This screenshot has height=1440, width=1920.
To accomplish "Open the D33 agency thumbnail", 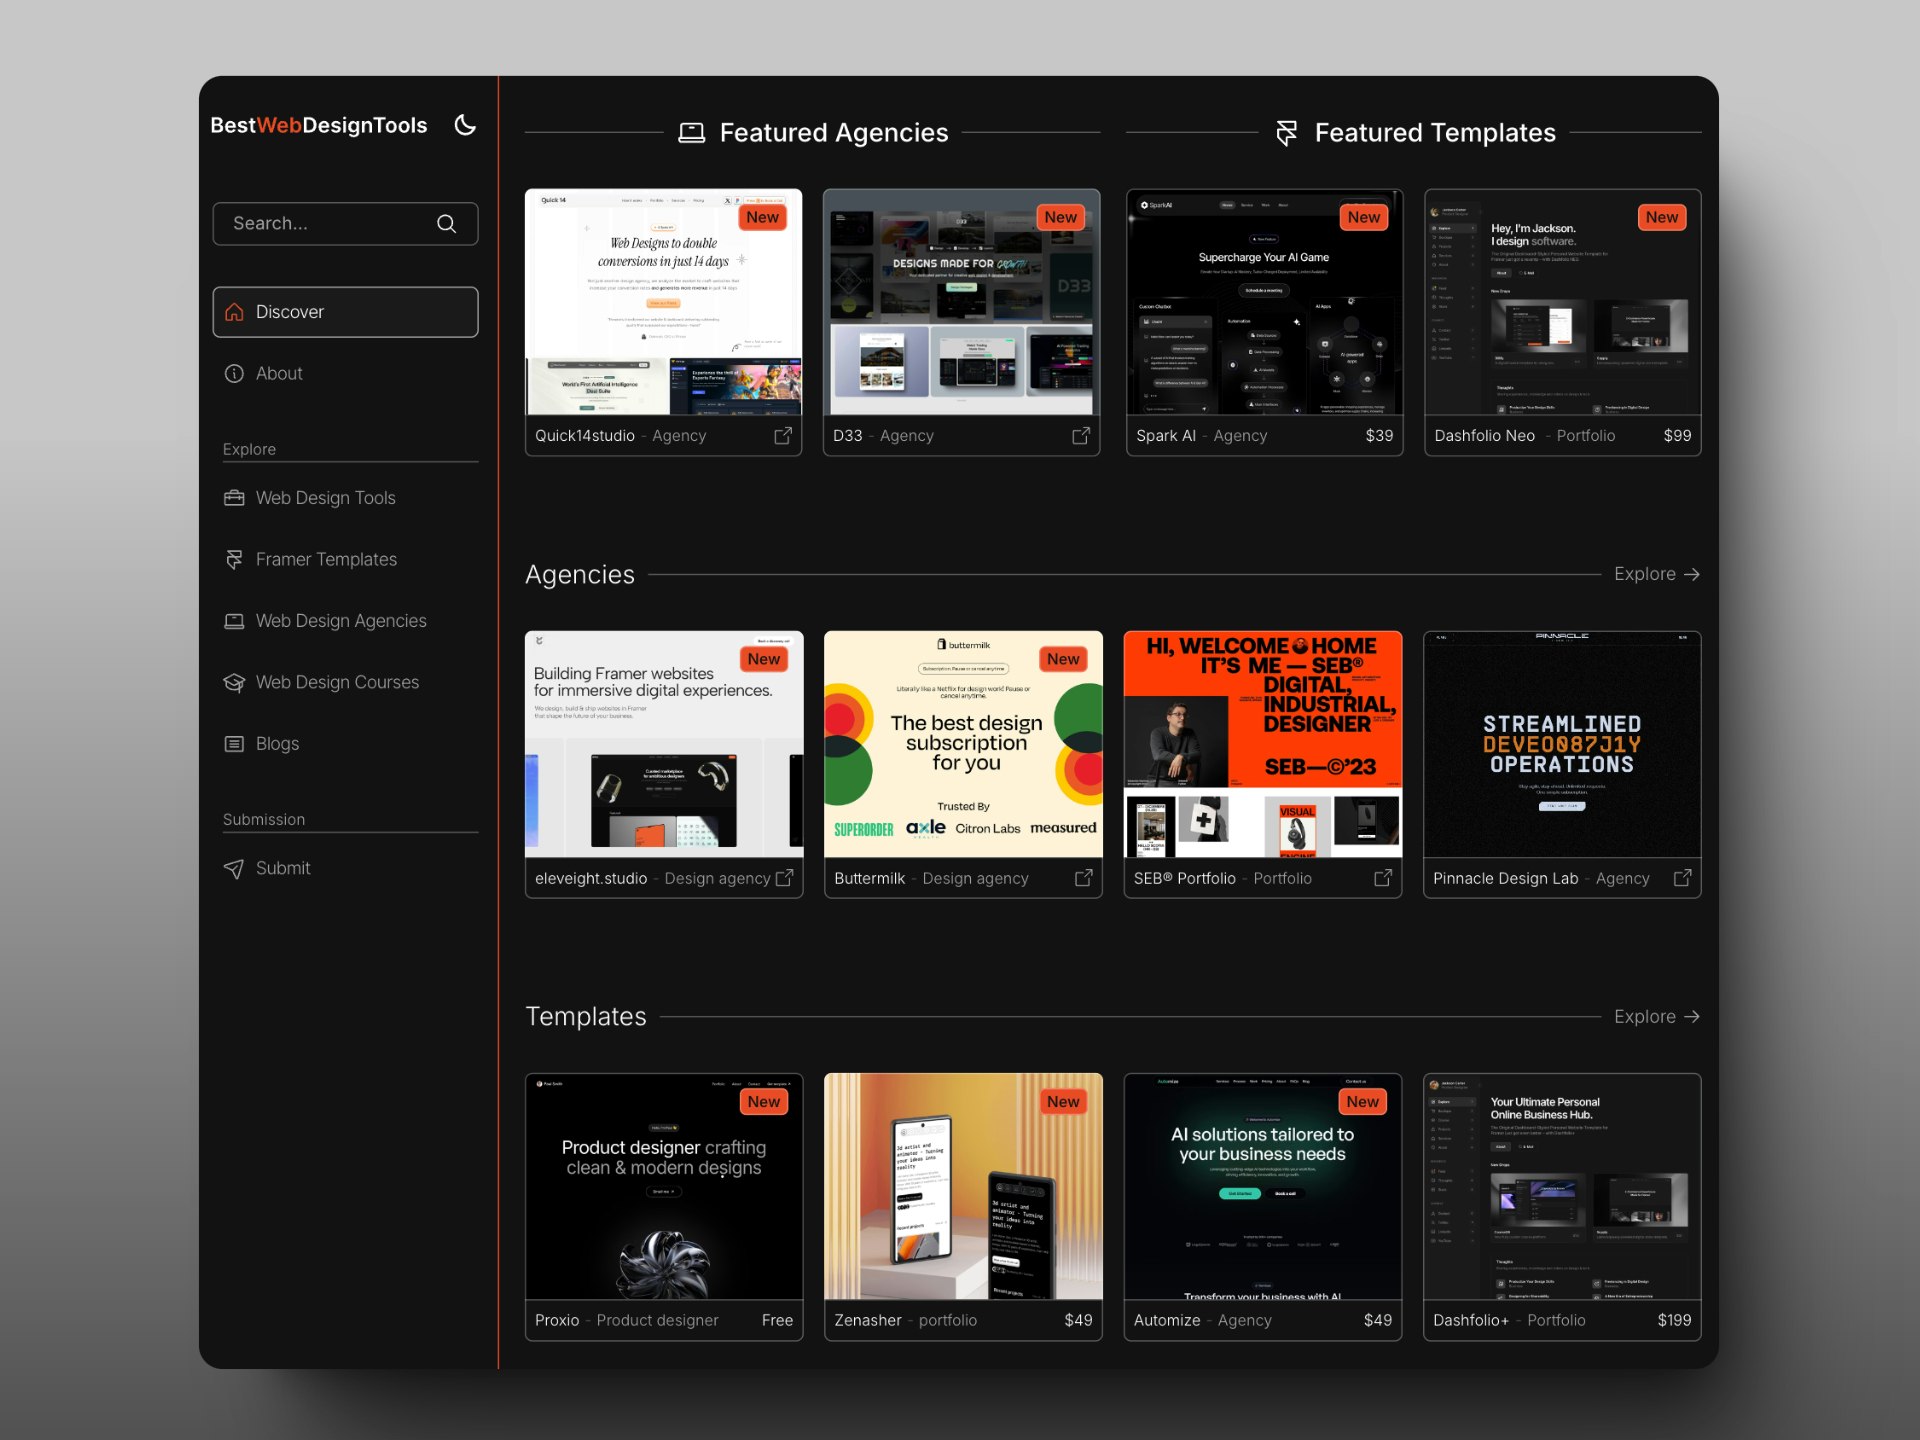I will pos(961,302).
